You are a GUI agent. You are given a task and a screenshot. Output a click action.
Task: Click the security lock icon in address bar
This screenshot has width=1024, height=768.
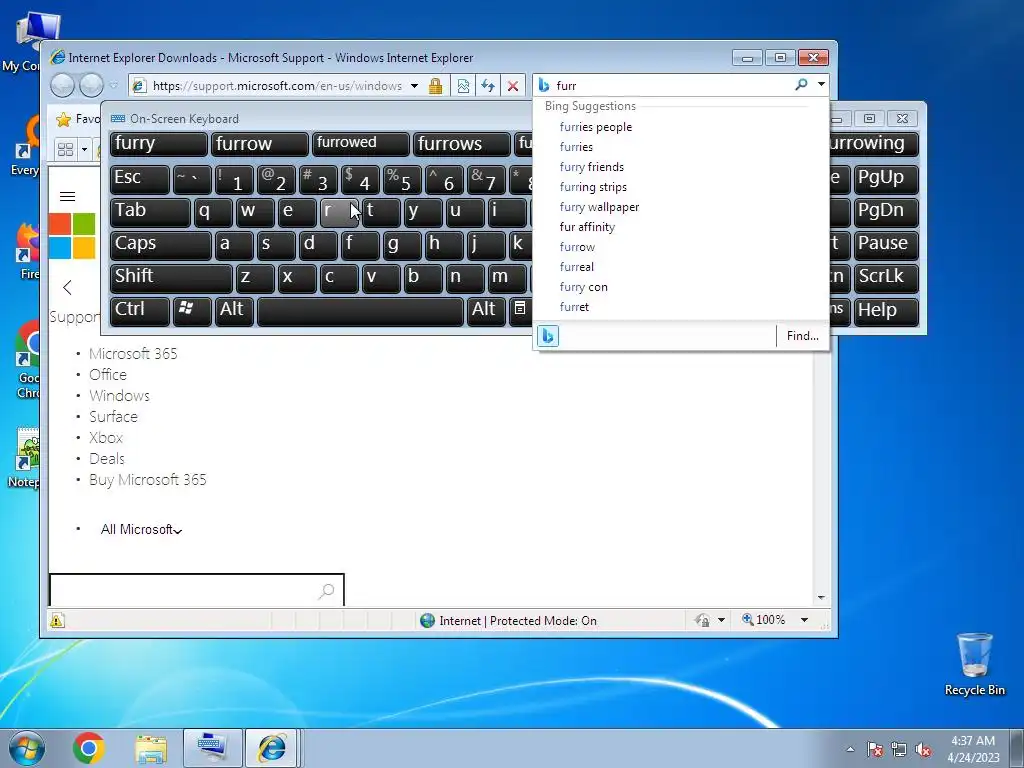(x=436, y=86)
